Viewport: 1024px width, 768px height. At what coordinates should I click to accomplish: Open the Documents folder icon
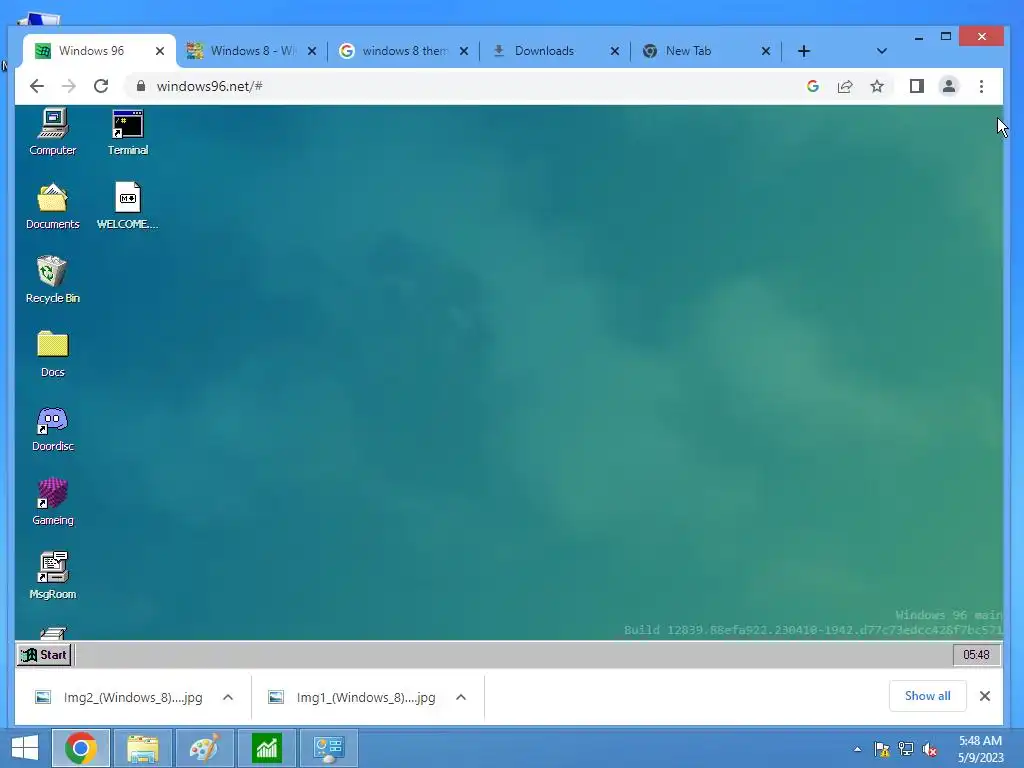click(x=52, y=206)
